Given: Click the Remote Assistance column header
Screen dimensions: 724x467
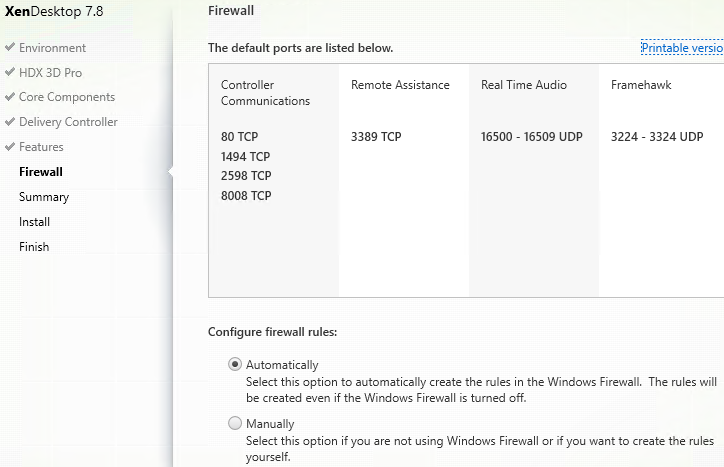Looking at the screenshot, I should pyautogui.click(x=400, y=85).
